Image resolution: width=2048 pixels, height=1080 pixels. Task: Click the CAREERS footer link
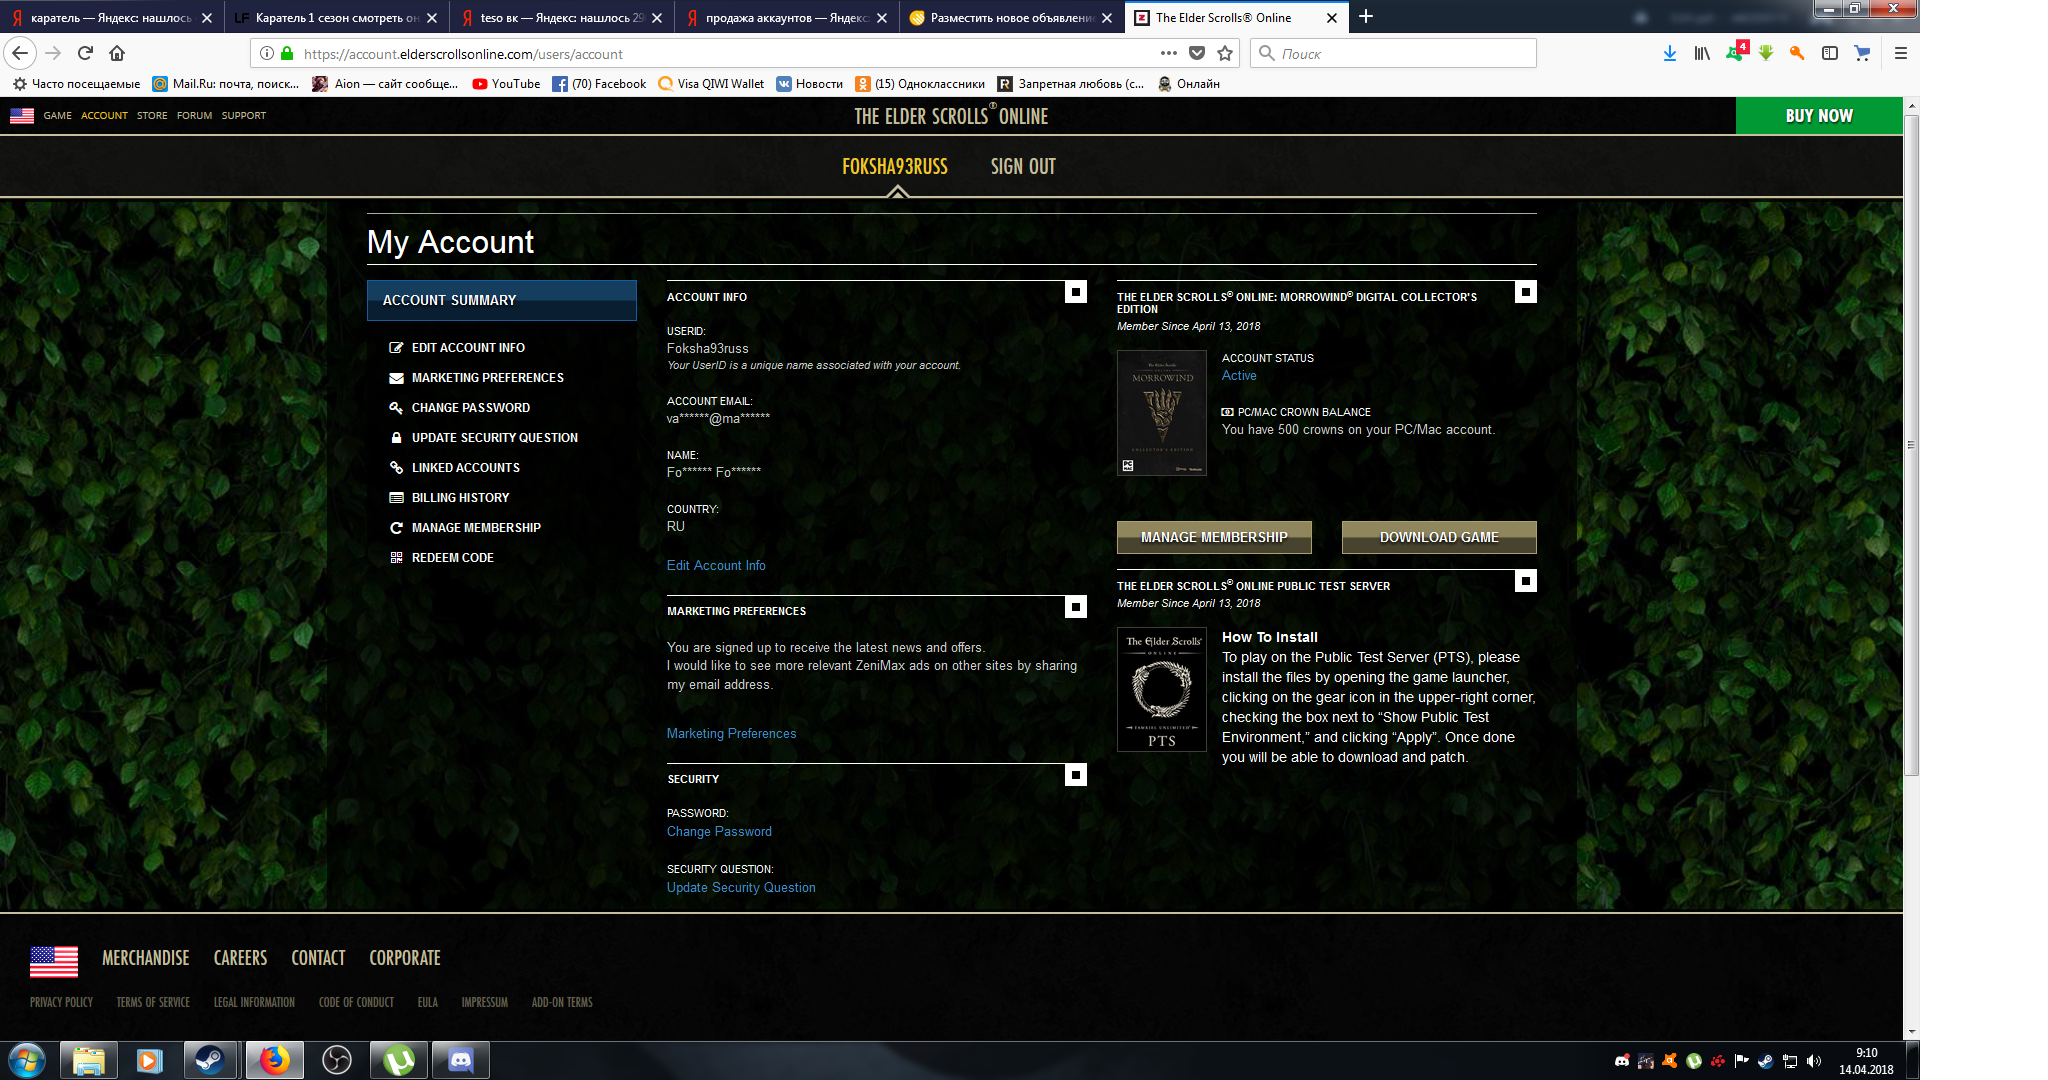[240, 958]
